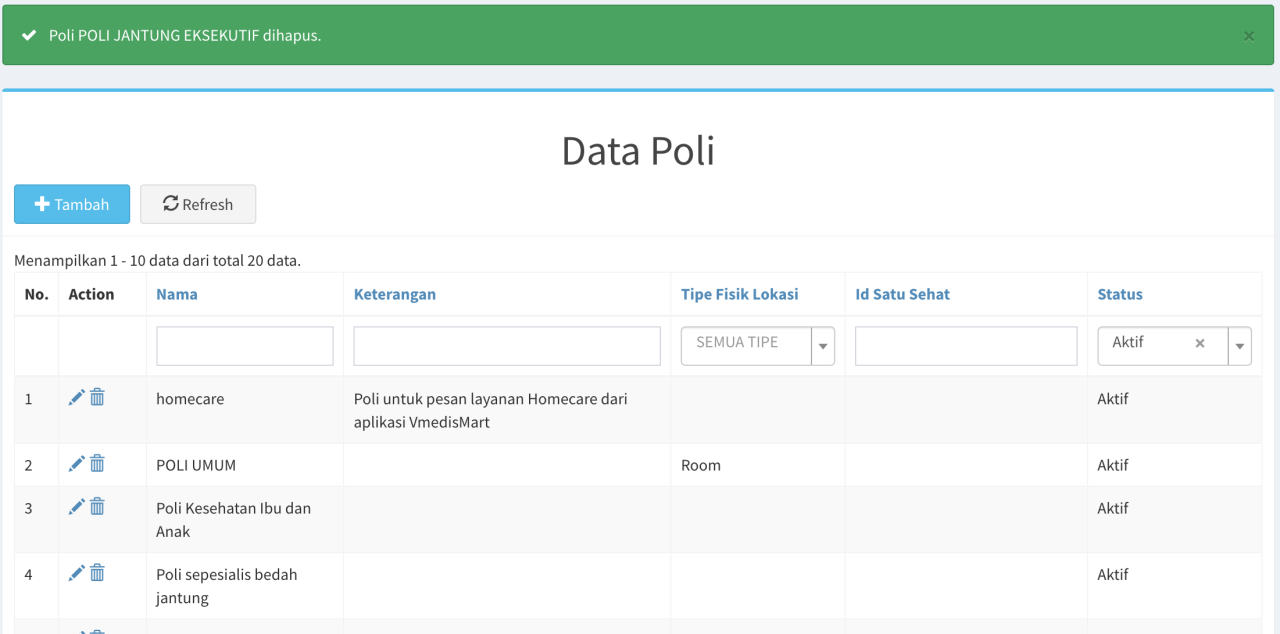Click Aktif status in POLI UMUM row
Viewport: 1280px width, 634px height.
[1113, 465]
